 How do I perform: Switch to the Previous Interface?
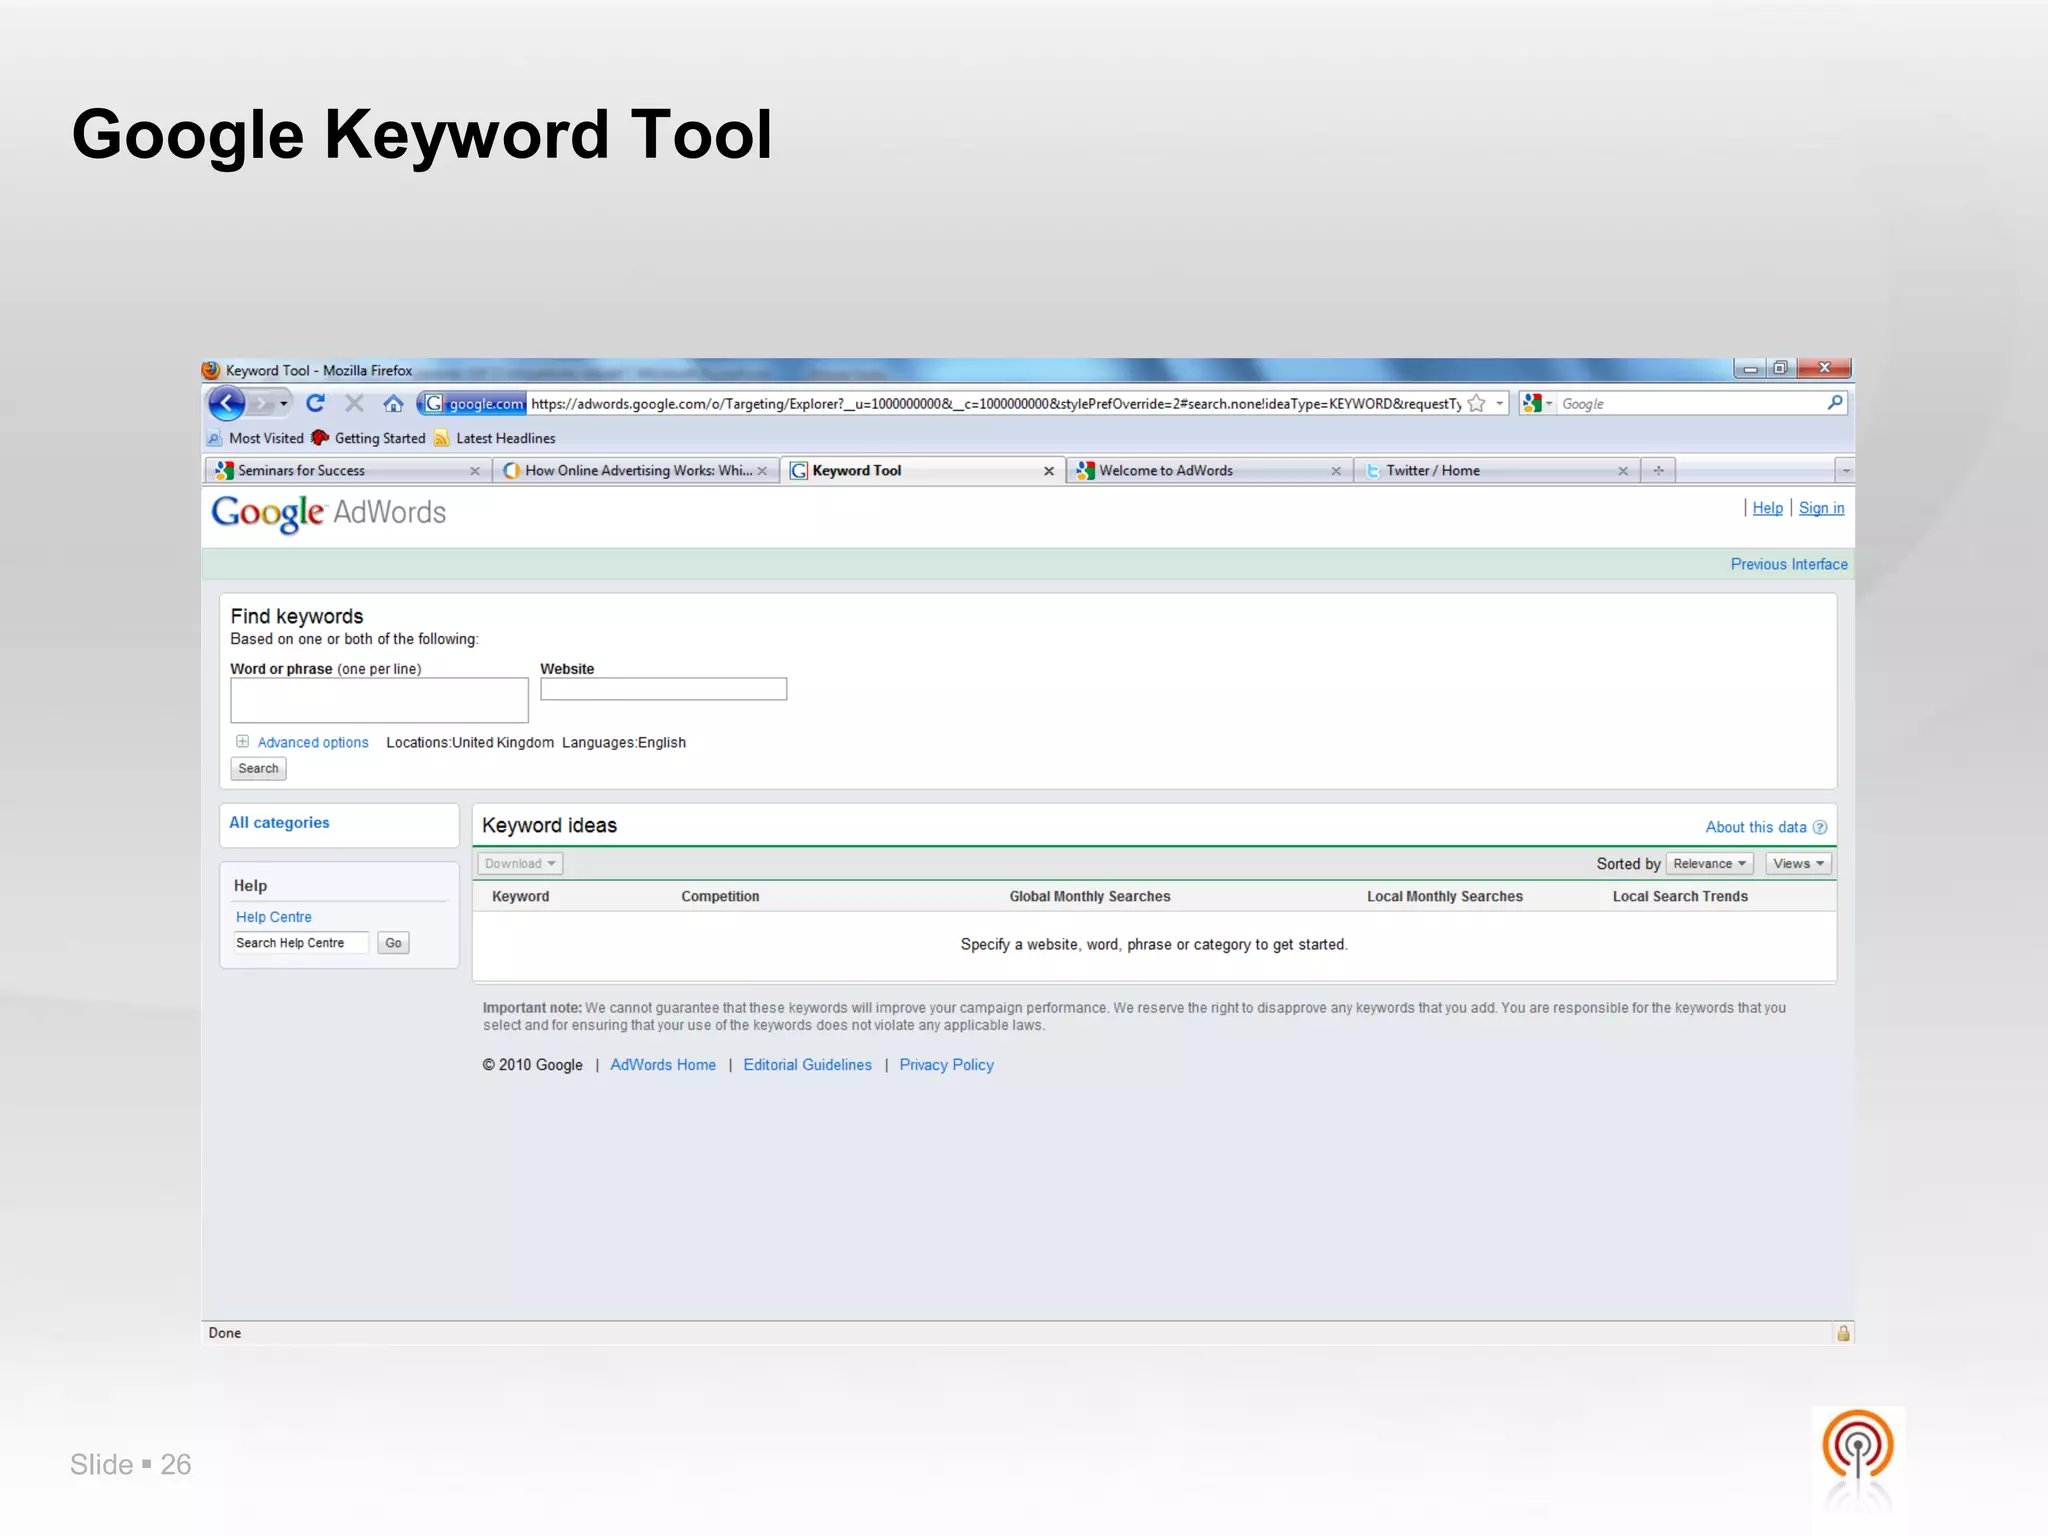1789,564
